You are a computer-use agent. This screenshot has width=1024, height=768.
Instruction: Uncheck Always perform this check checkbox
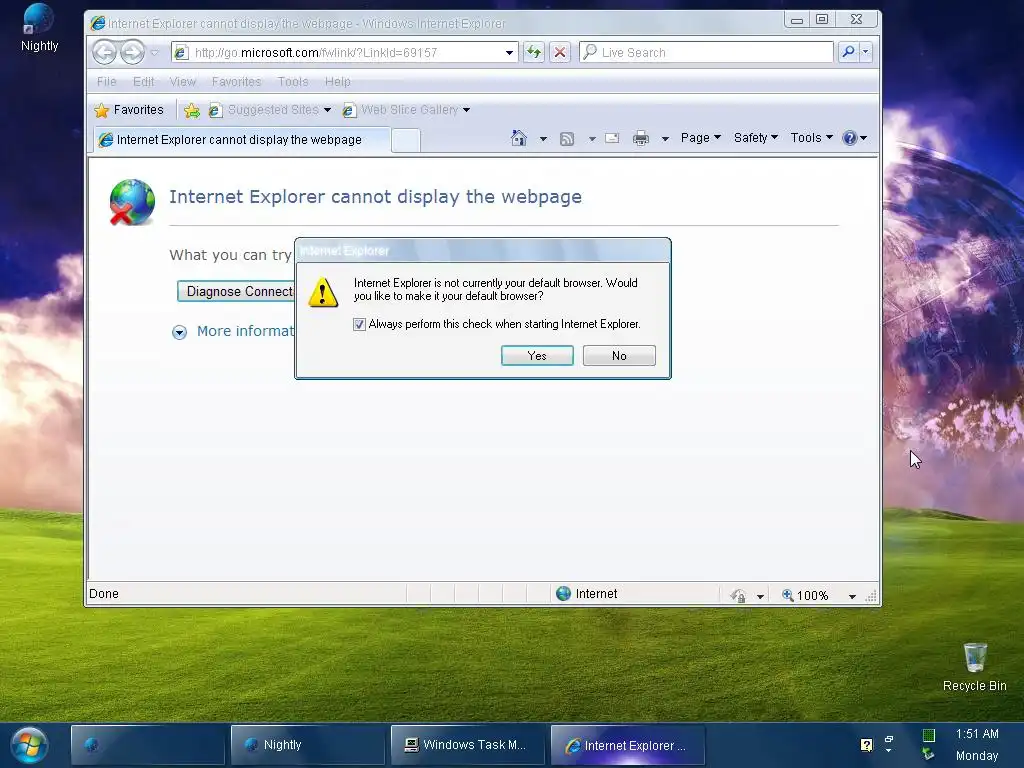click(359, 324)
